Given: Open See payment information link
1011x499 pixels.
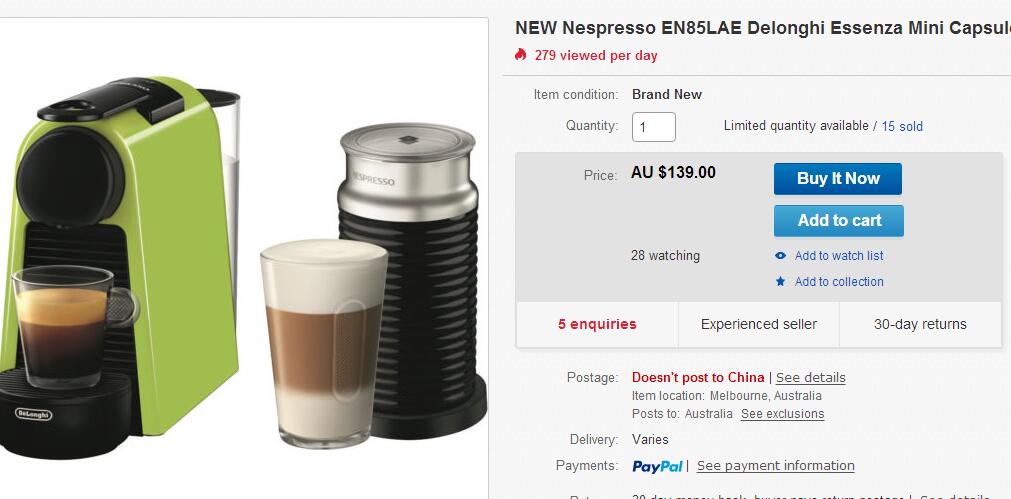Looking at the screenshot, I should click(776, 465).
